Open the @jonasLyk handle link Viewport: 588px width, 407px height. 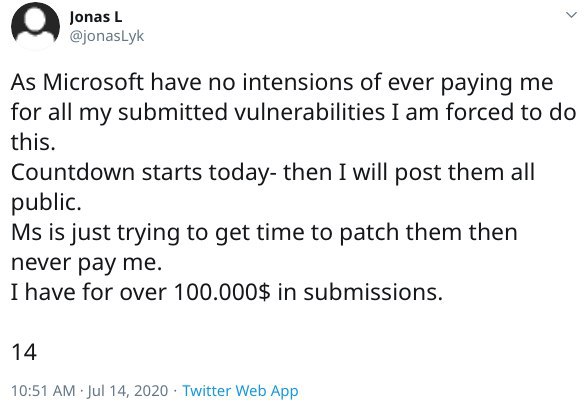106,36
